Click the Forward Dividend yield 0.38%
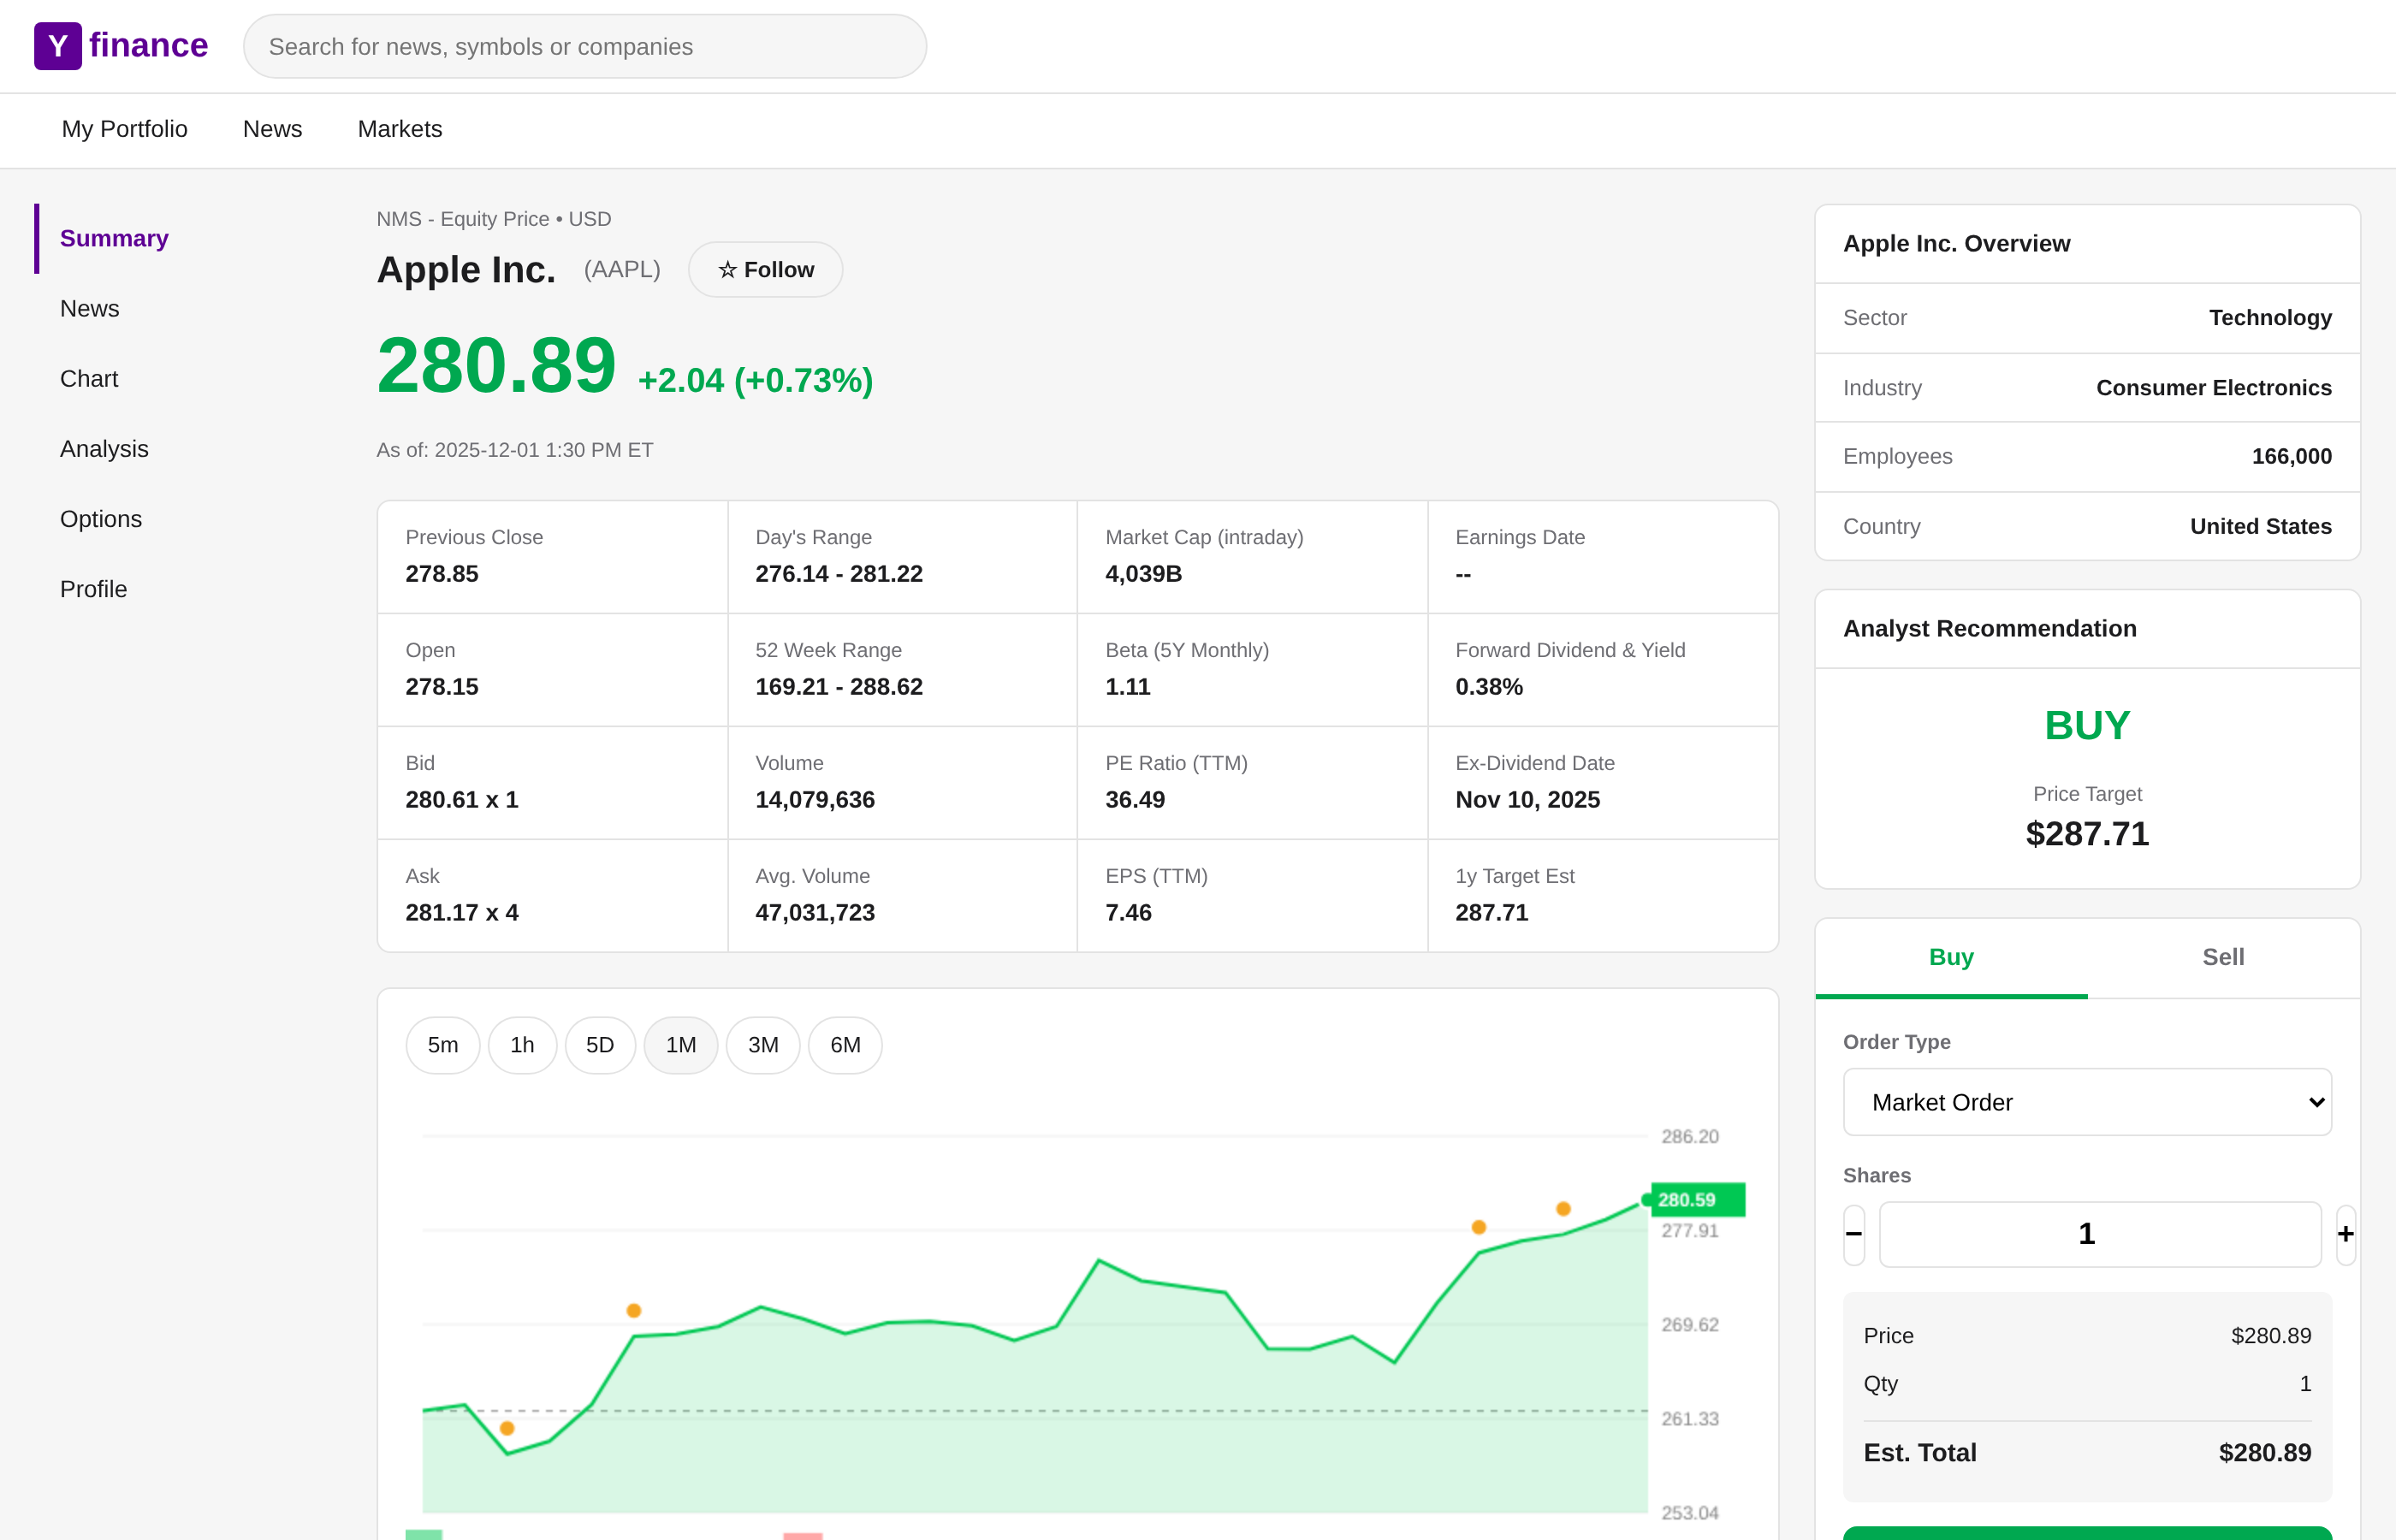Image resolution: width=2396 pixels, height=1540 pixels. [x=1489, y=687]
